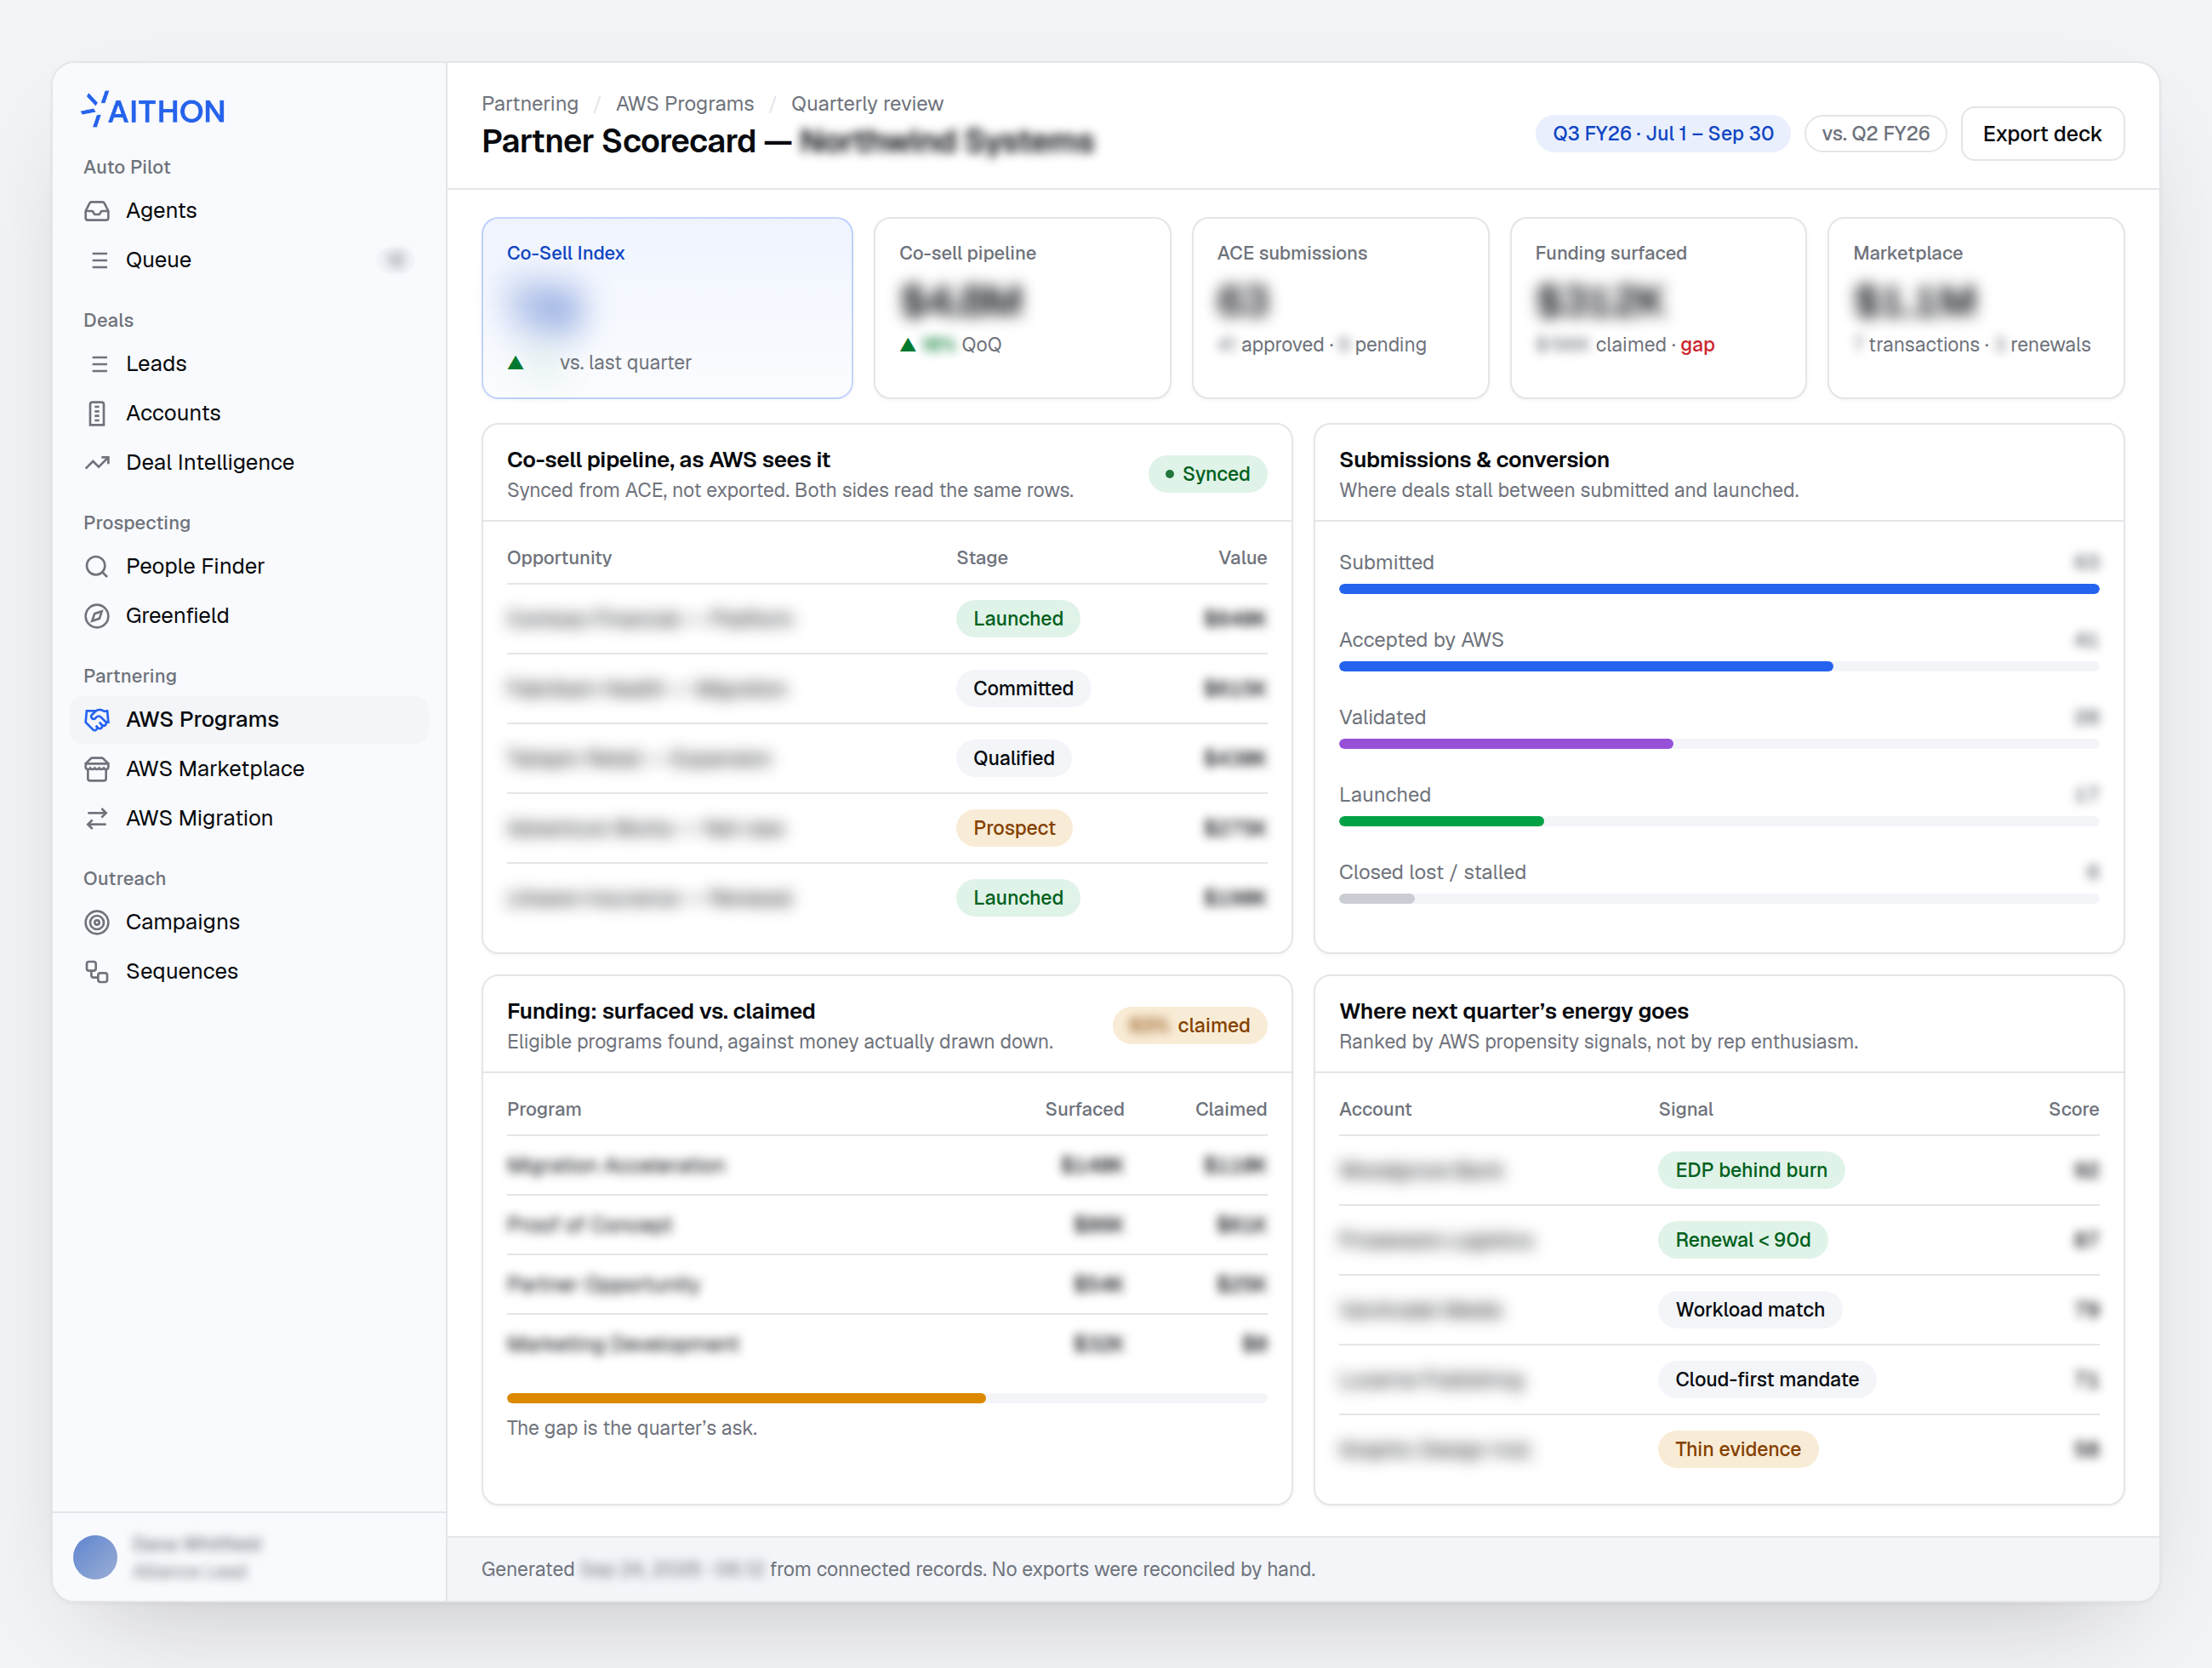Click the EDP behind burn signal
The height and width of the screenshot is (1668, 2212).
tap(1751, 1170)
